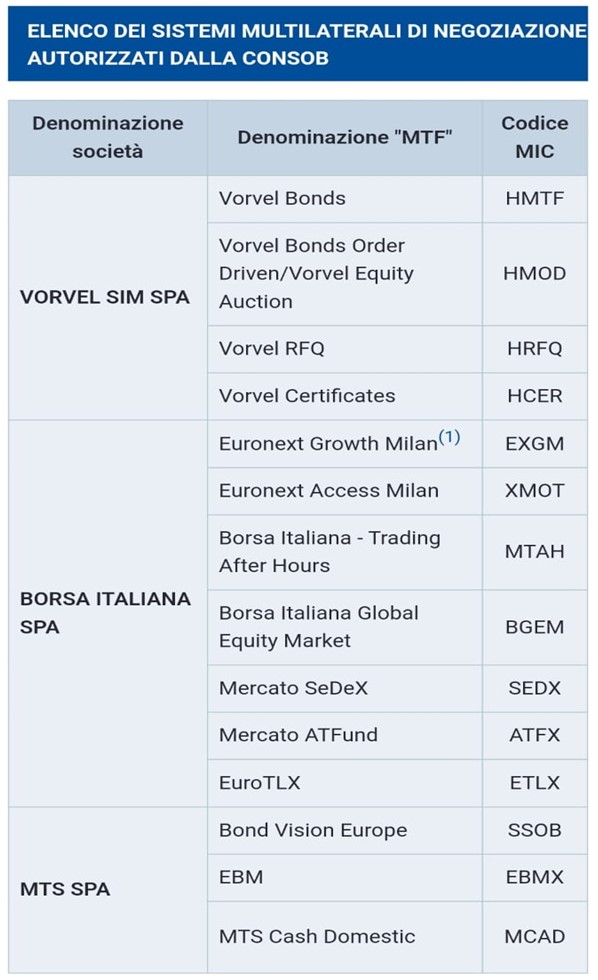Select the MTS SPA company cell
Viewport: 598px width, 980px height.
(107, 889)
